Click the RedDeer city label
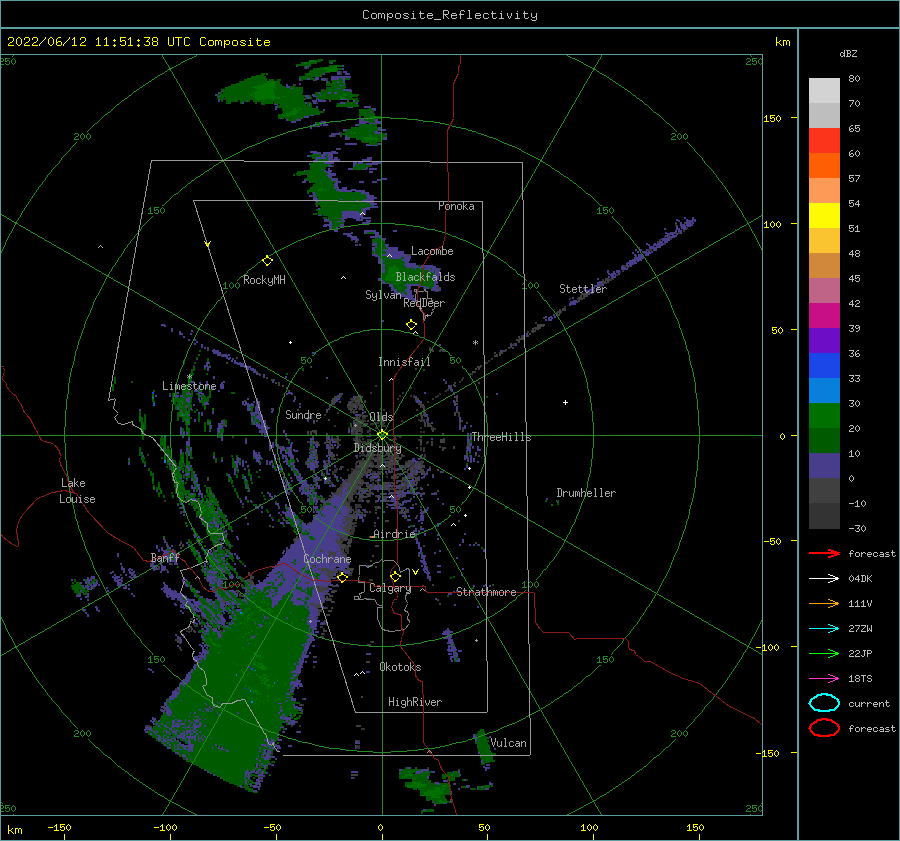This screenshot has width=900, height=841. click(424, 303)
